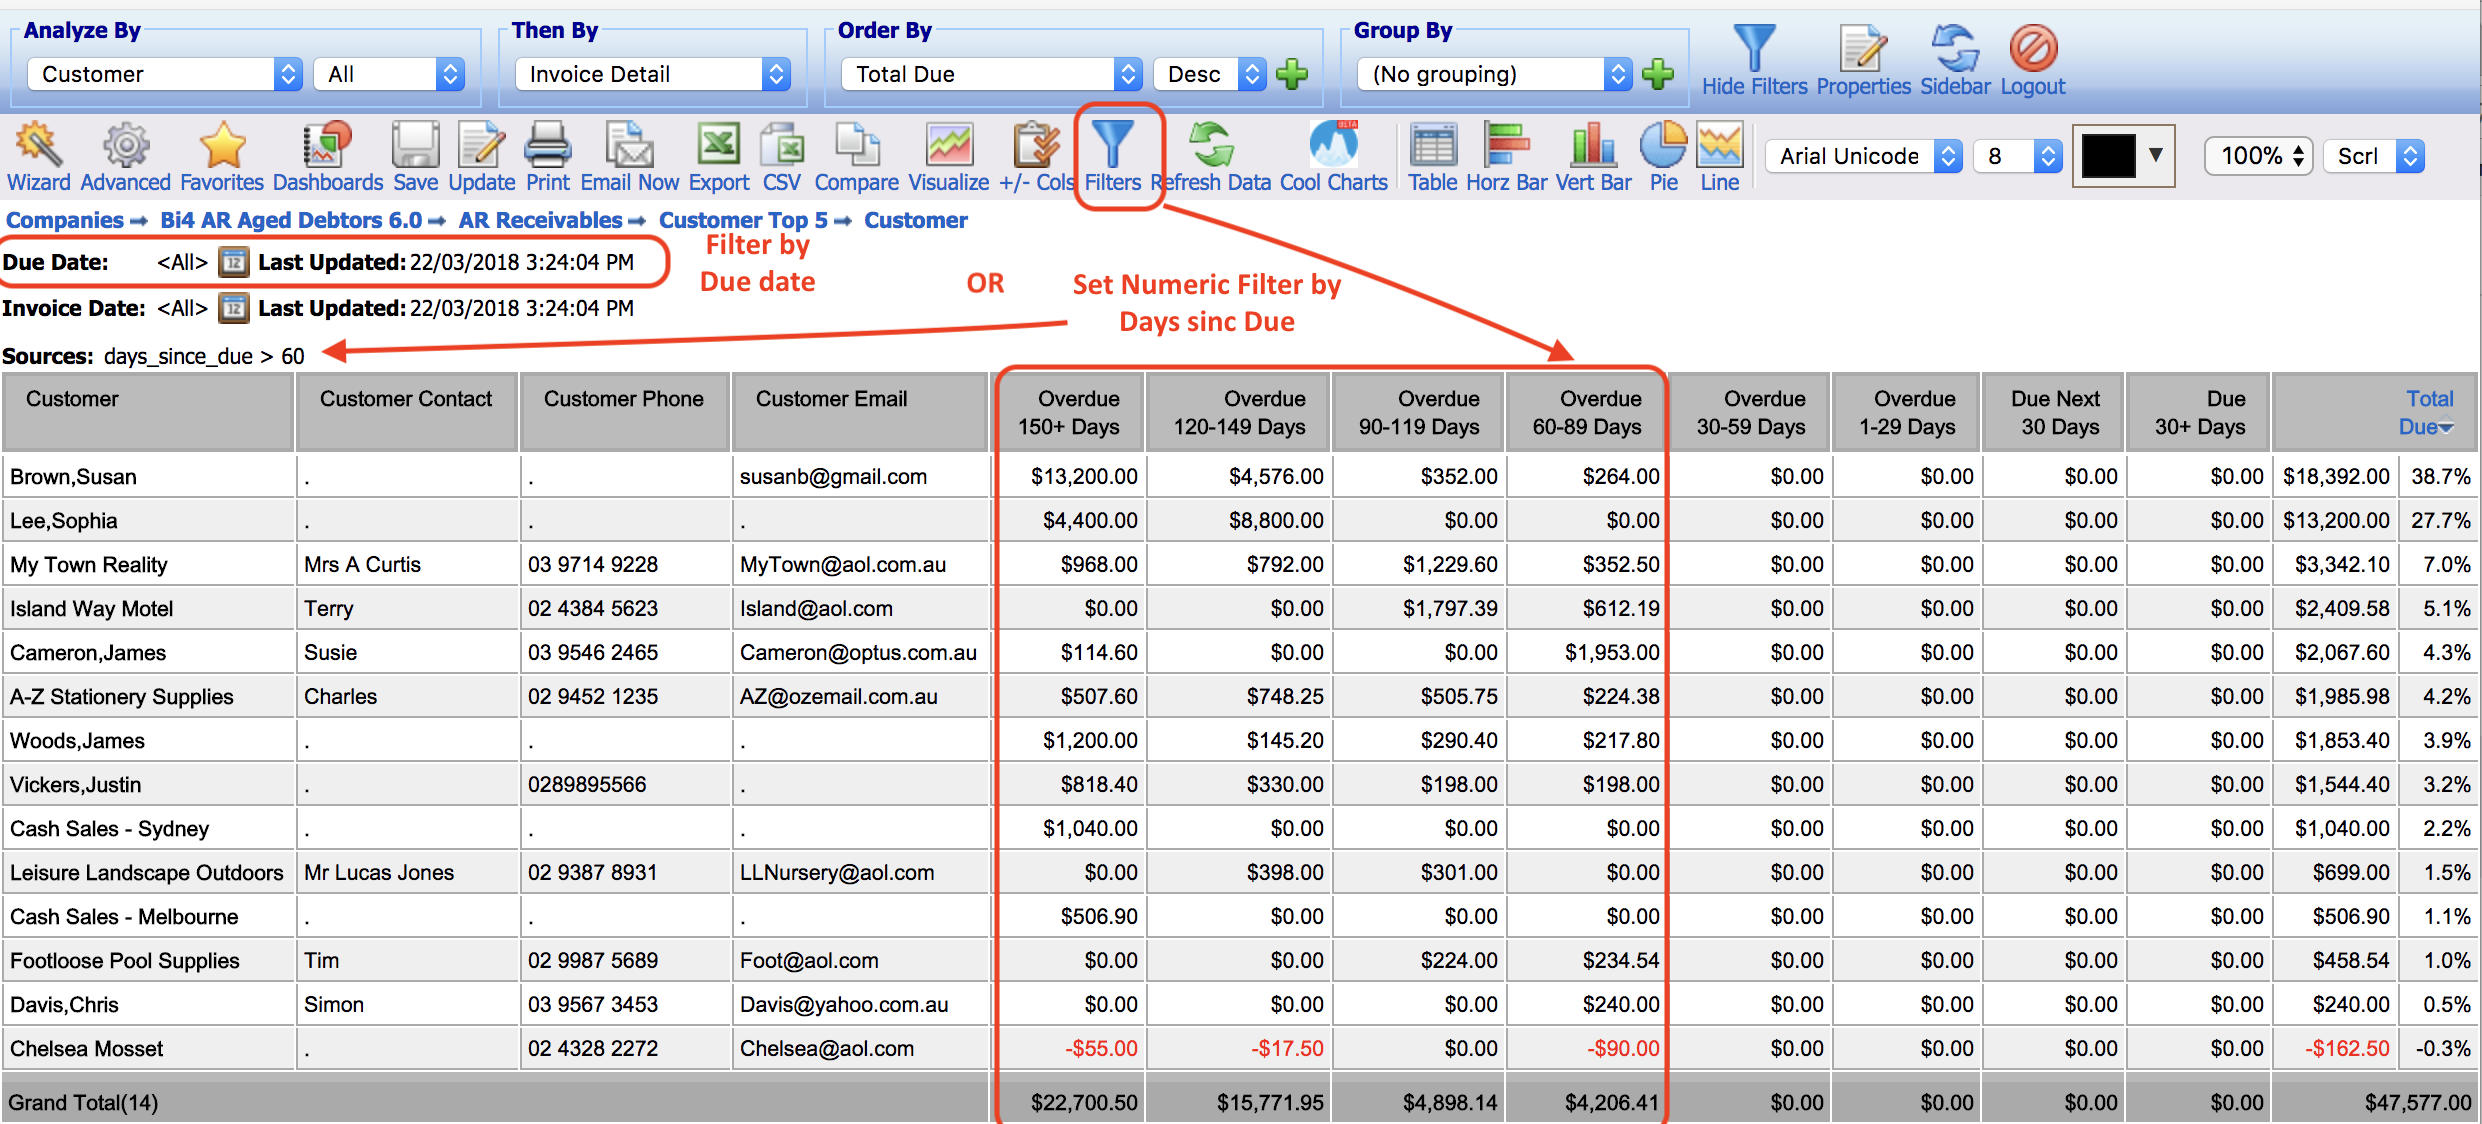This screenshot has height=1124, width=2482.
Task: Open report Properties
Action: (1864, 60)
